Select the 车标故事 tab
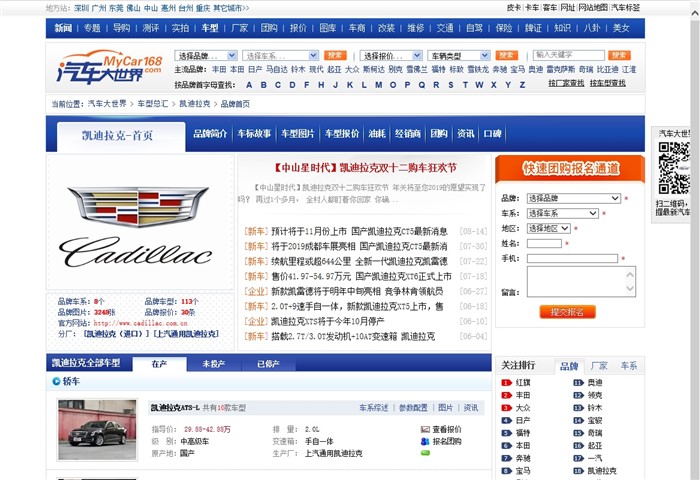The height and width of the screenshot is (480, 700). pyautogui.click(x=254, y=134)
